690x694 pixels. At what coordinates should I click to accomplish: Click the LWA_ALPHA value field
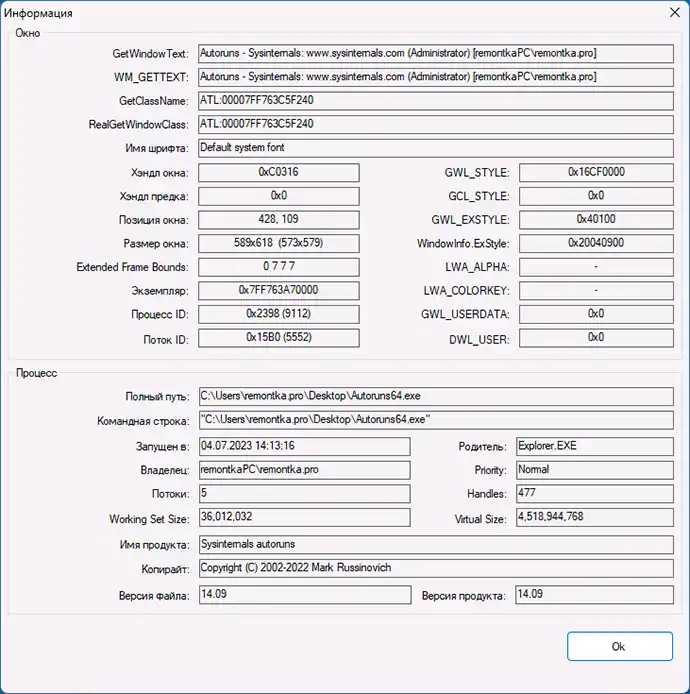[596, 267]
